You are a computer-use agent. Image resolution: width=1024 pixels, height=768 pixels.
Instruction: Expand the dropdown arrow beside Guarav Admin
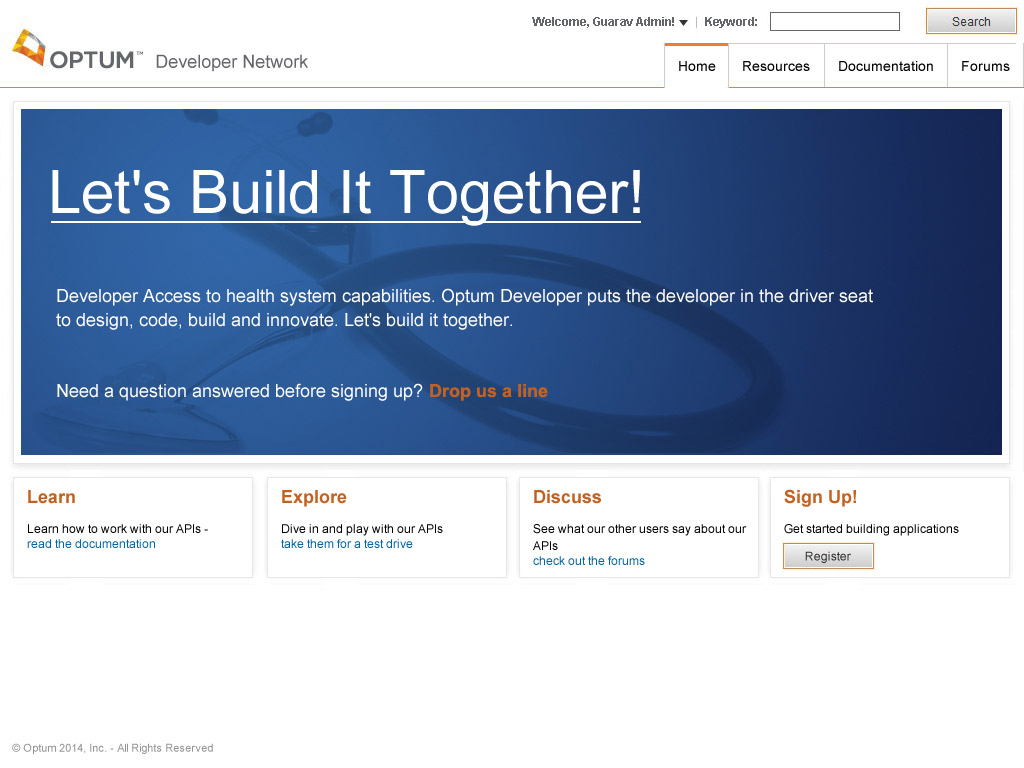684,23
